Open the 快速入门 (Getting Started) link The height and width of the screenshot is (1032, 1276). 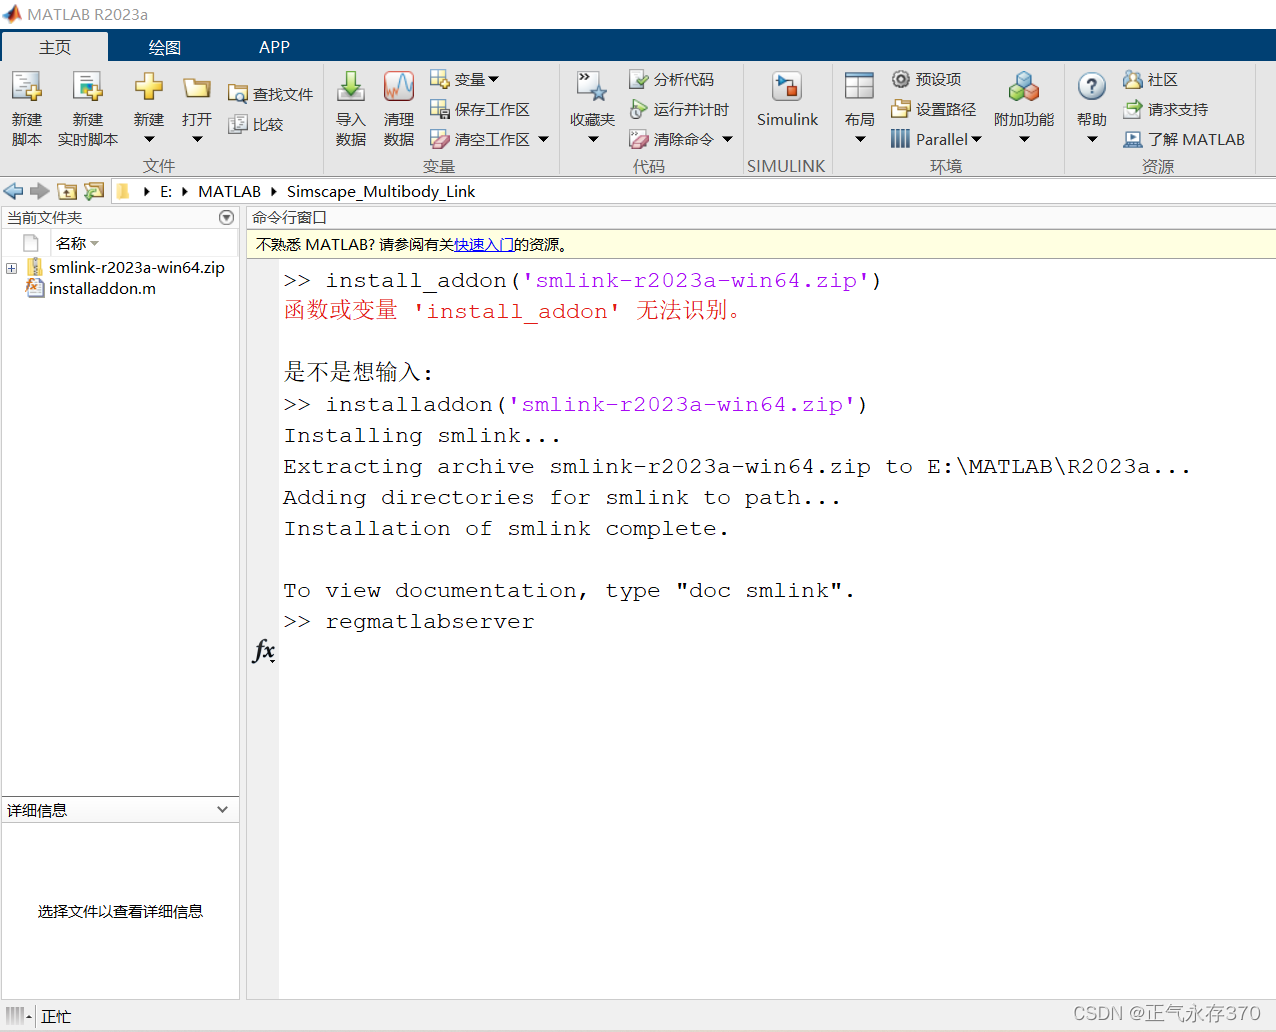tap(485, 242)
